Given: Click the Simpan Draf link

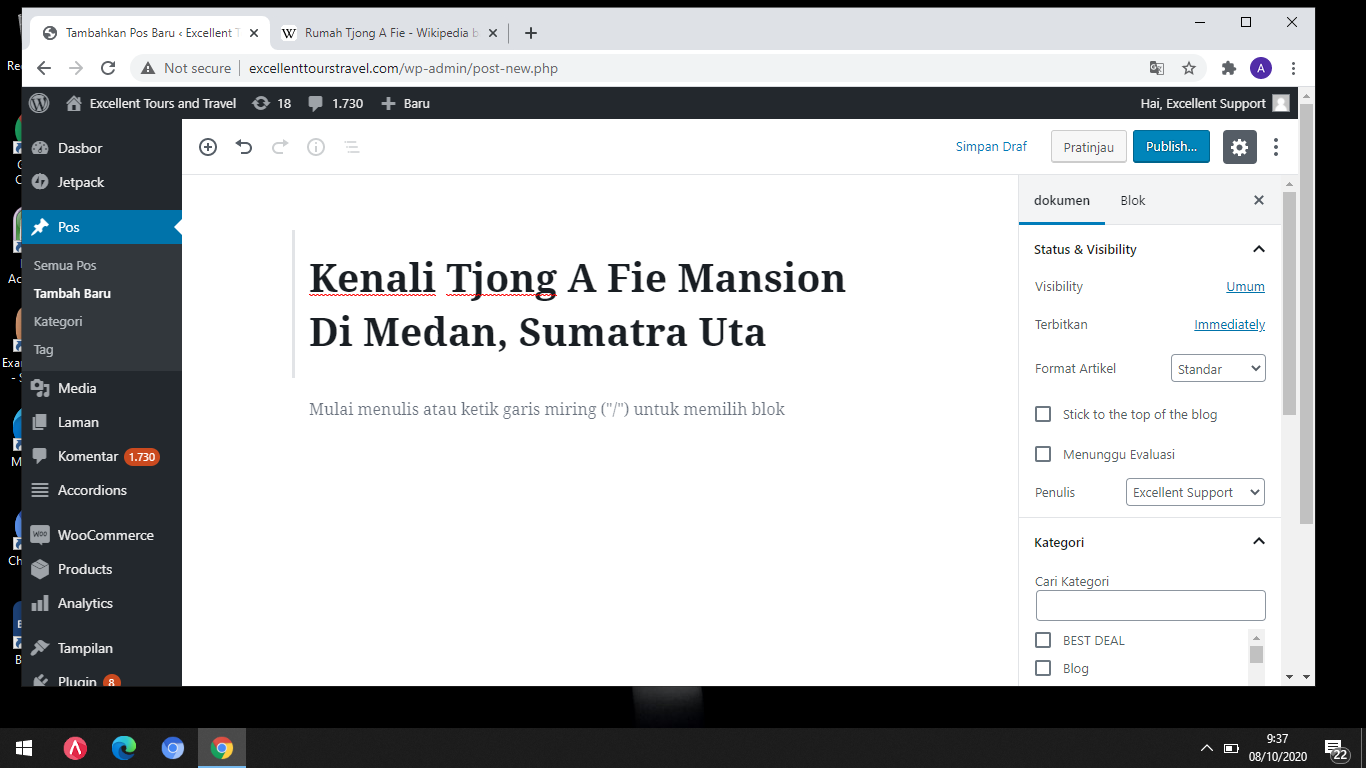Looking at the screenshot, I should [991, 147].
